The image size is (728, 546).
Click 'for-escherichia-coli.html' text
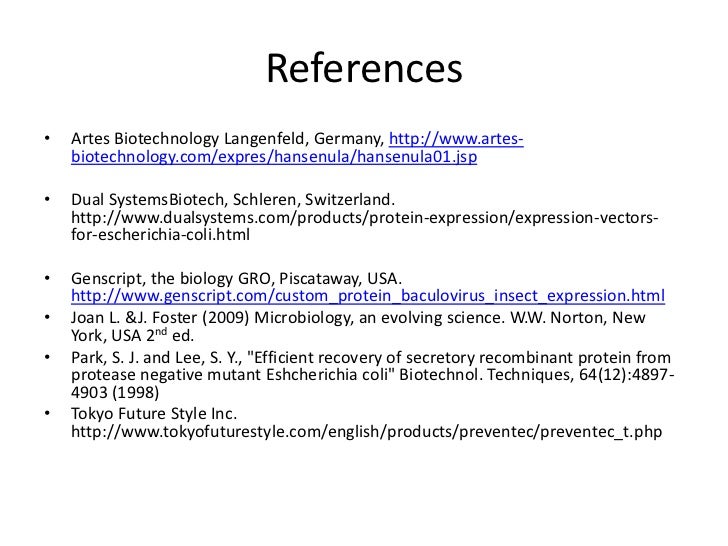pyautogui.click(x=160, y=234)
